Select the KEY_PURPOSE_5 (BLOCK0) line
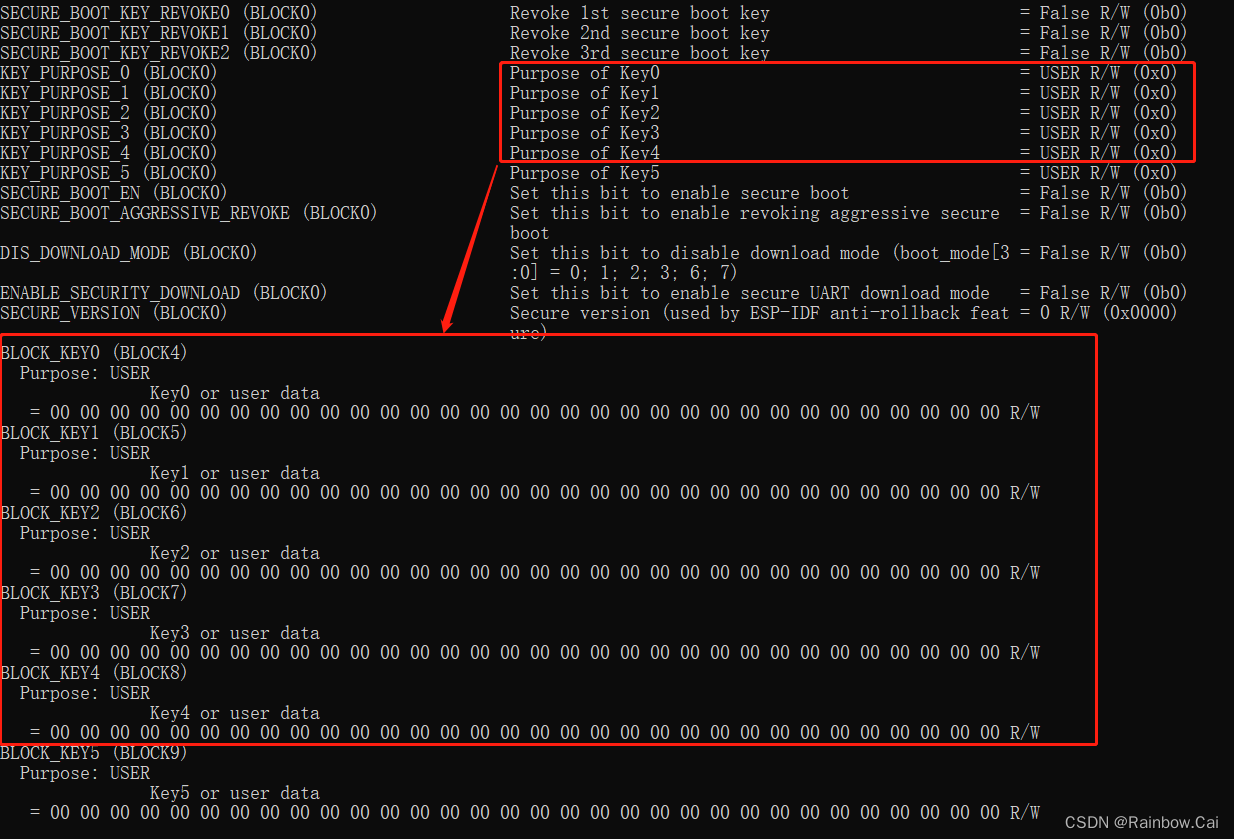This screenshot has width=1234, height=839. (x=108, y=173)
